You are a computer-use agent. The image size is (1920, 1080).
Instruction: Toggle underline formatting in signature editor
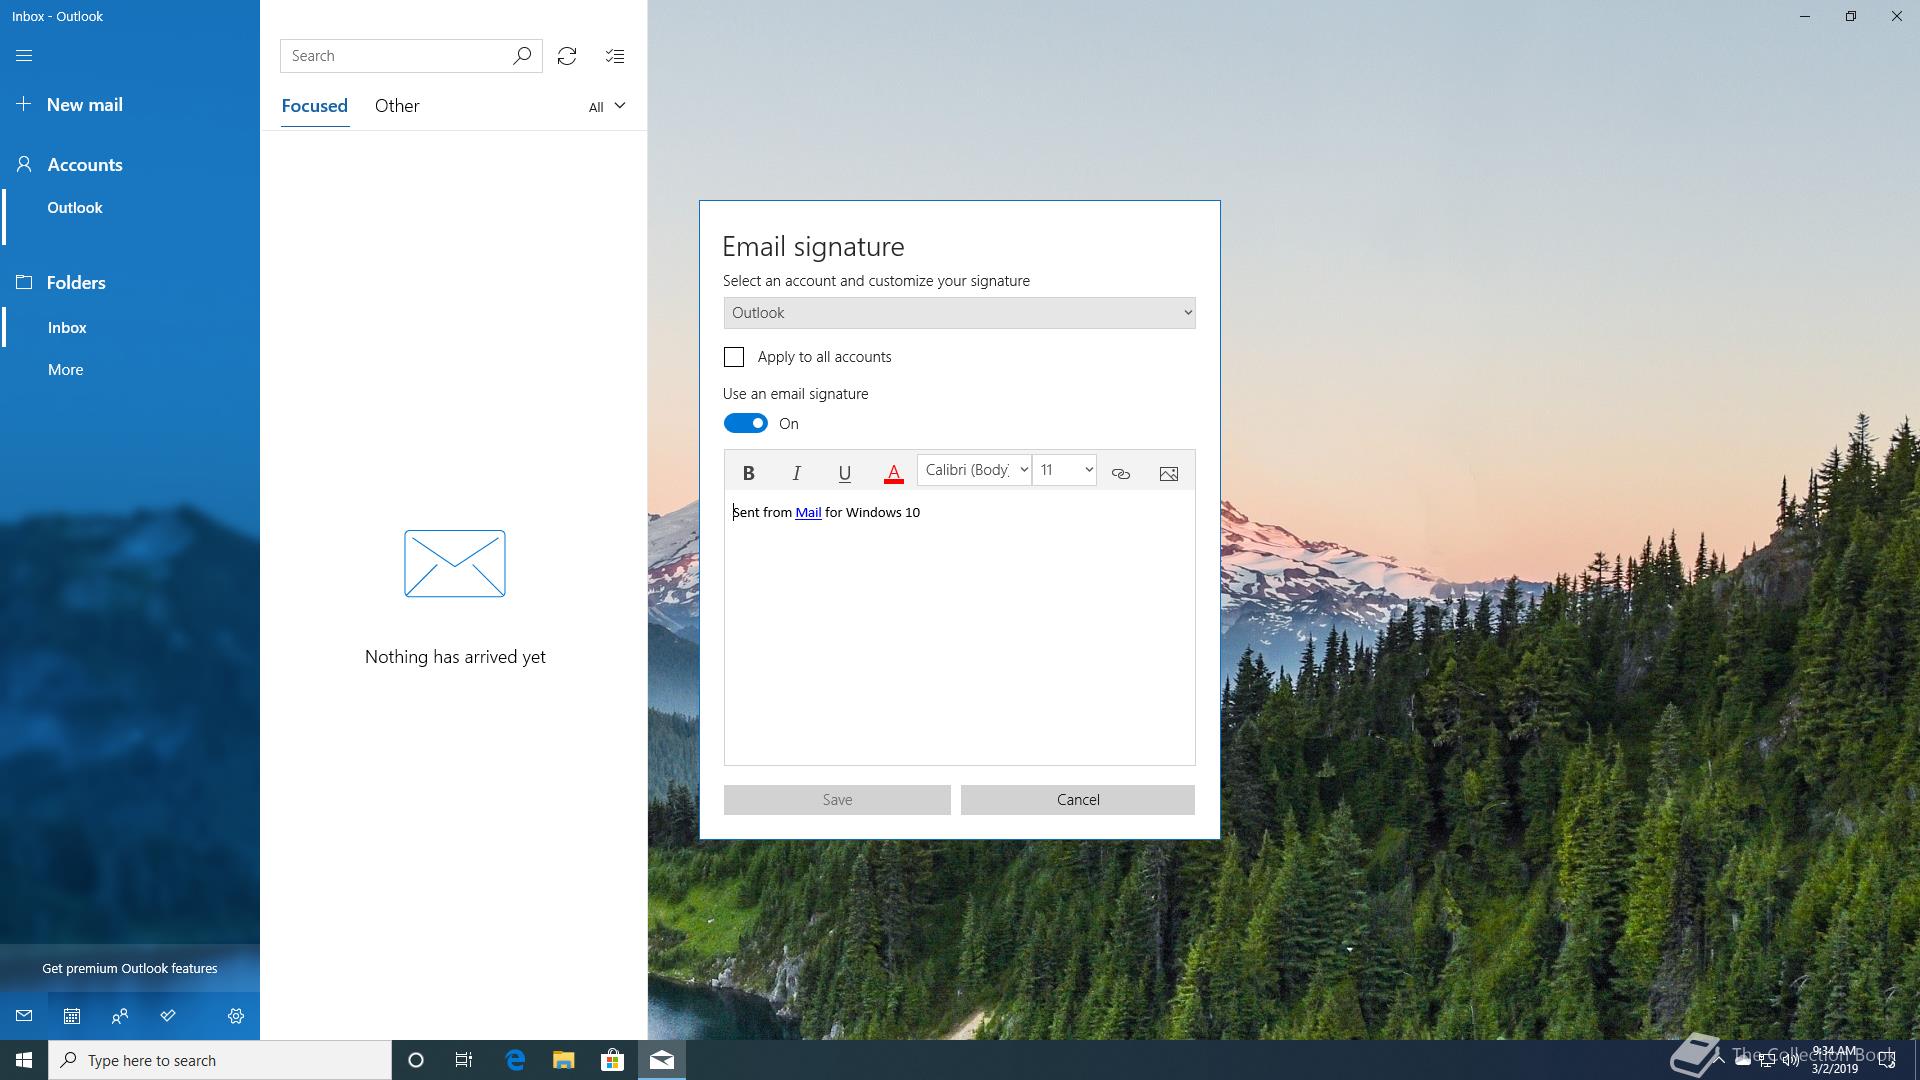pos(844,473)
